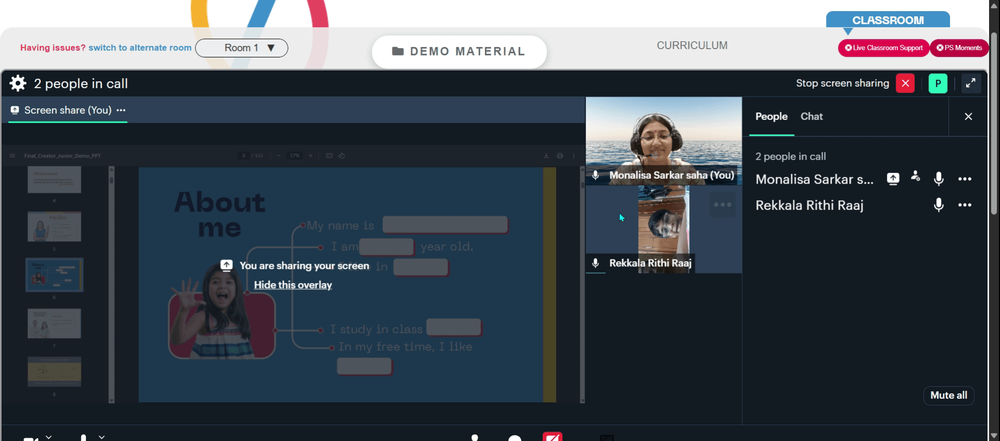This screenshot has width=1000, height=441.
Task: Open the Room 1 dropdown
Action: click(242, 48)
